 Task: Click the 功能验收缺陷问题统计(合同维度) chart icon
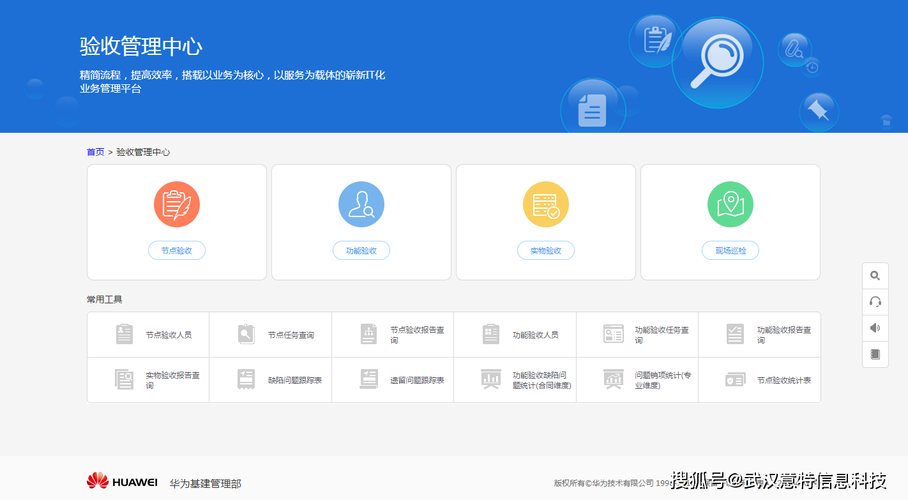[491, 379]
